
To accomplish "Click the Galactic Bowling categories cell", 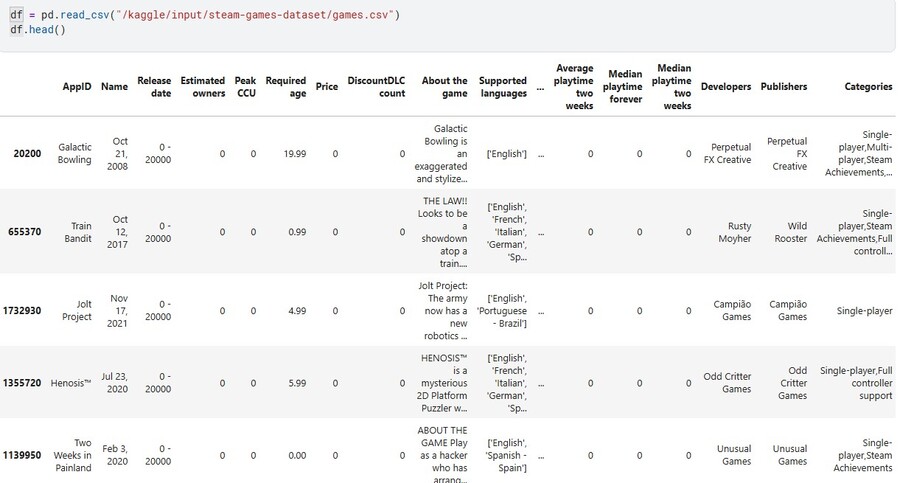I will pos(859,153).
